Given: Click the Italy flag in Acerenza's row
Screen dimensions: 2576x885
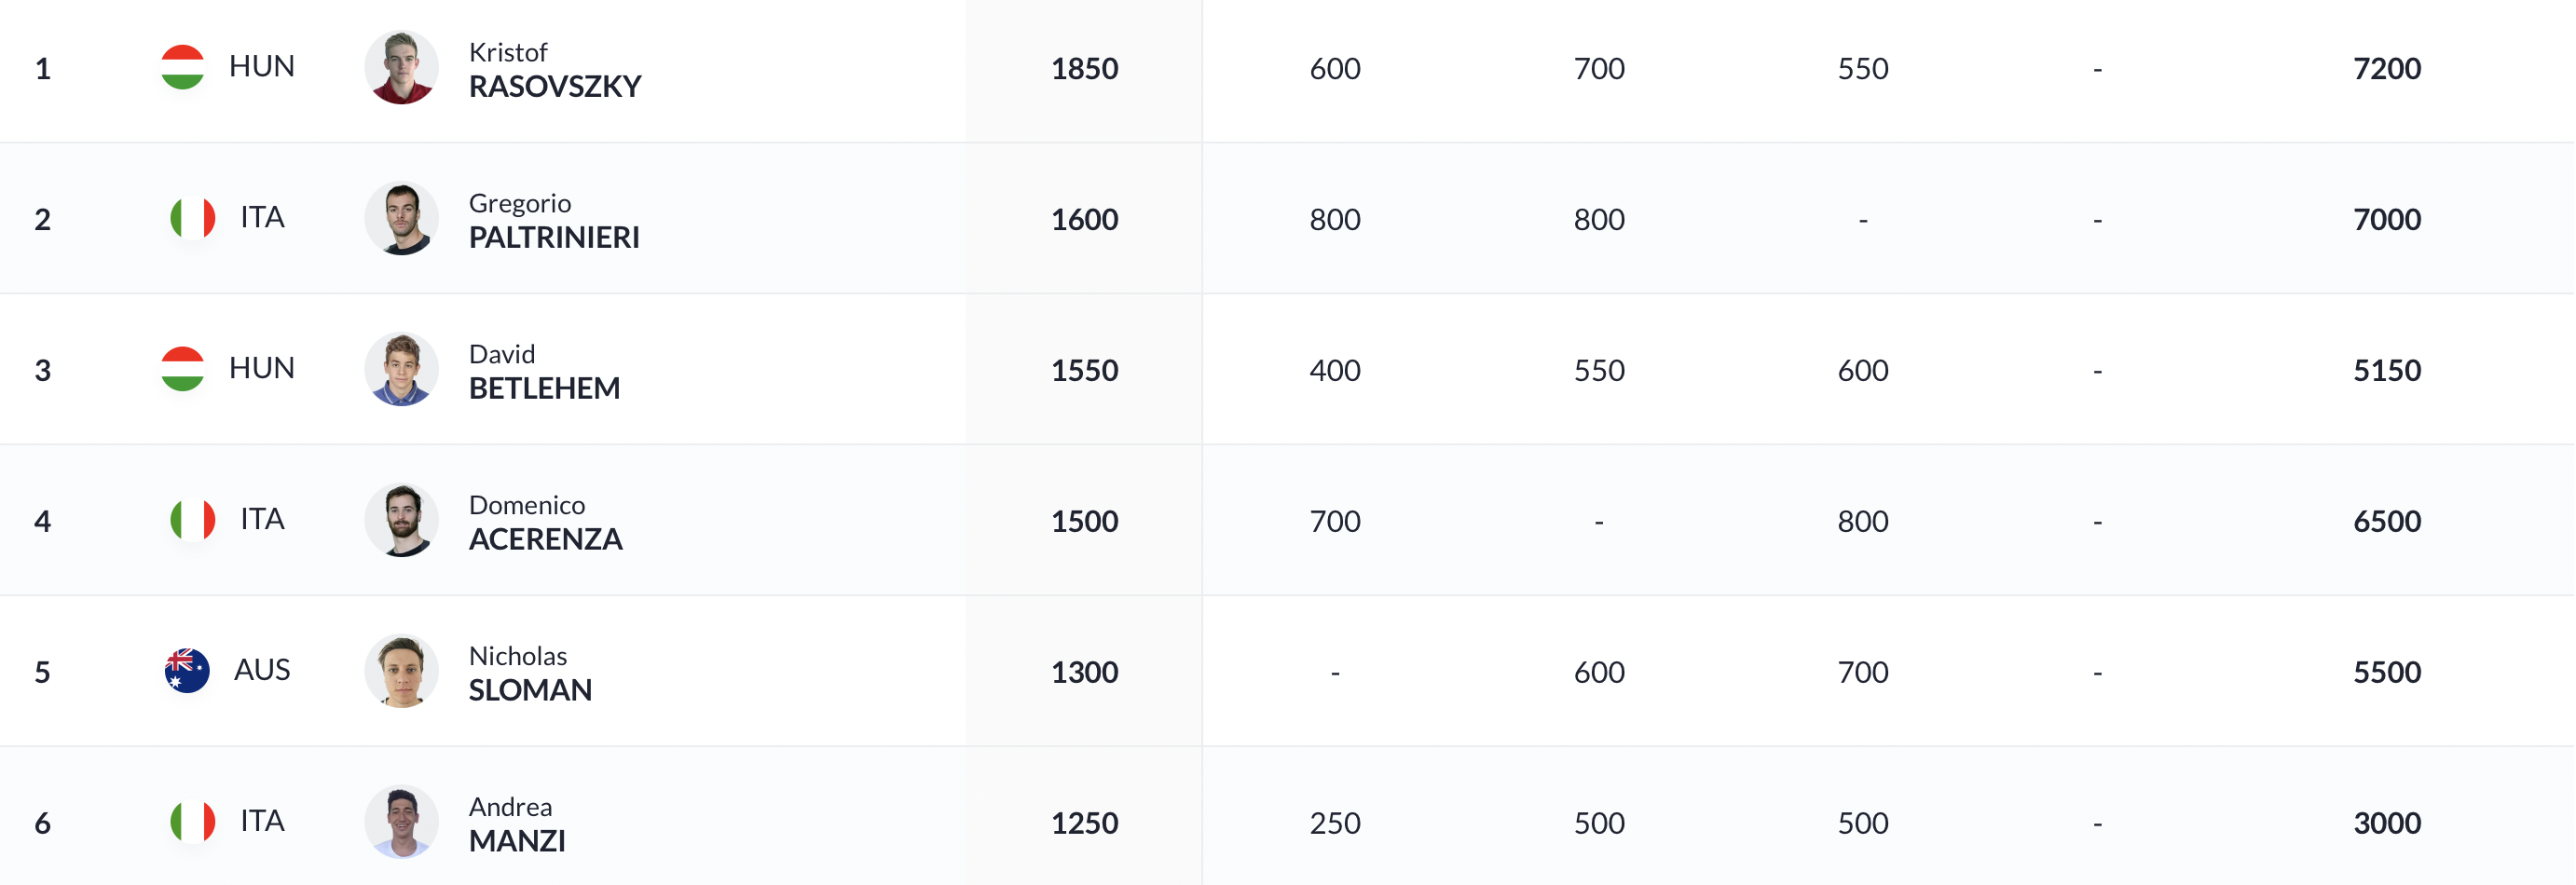Looking at the screenshot, I should point(193,520).
